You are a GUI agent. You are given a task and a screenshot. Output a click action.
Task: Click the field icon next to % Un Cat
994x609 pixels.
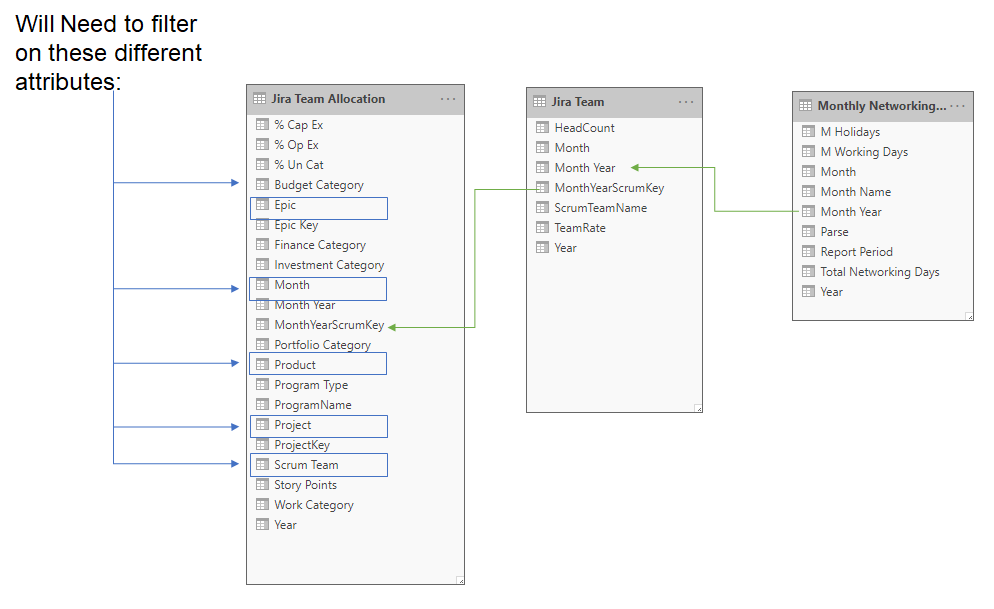[262, 164]
